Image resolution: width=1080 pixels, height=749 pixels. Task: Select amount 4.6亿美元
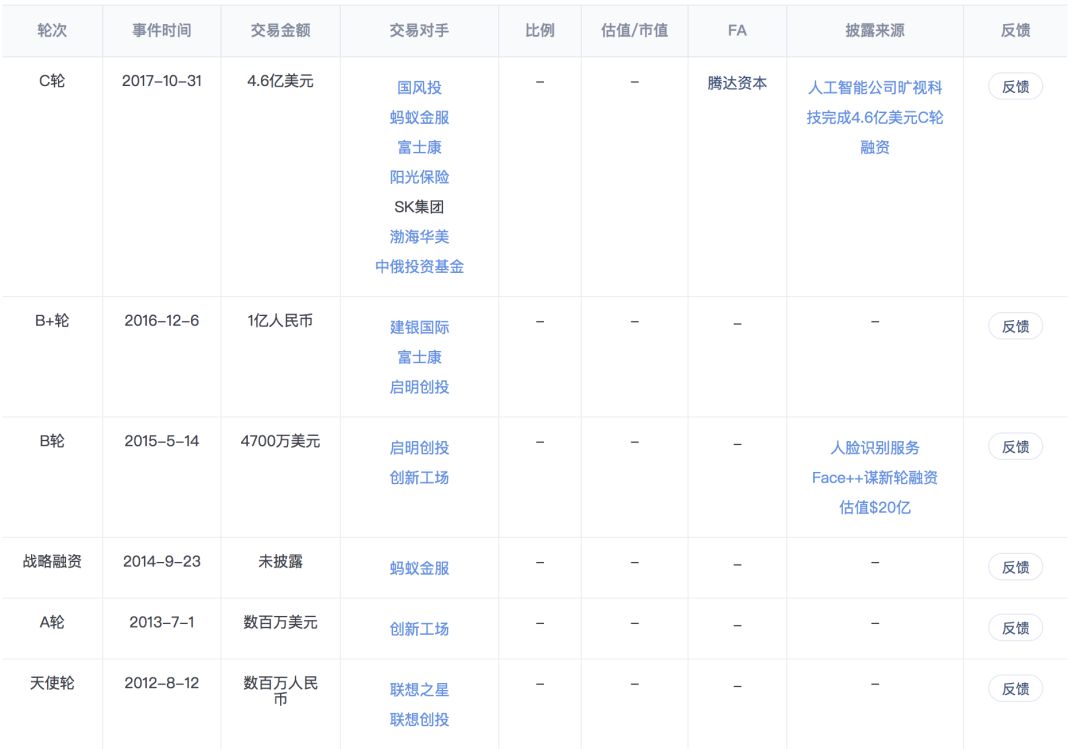(280, 81)
